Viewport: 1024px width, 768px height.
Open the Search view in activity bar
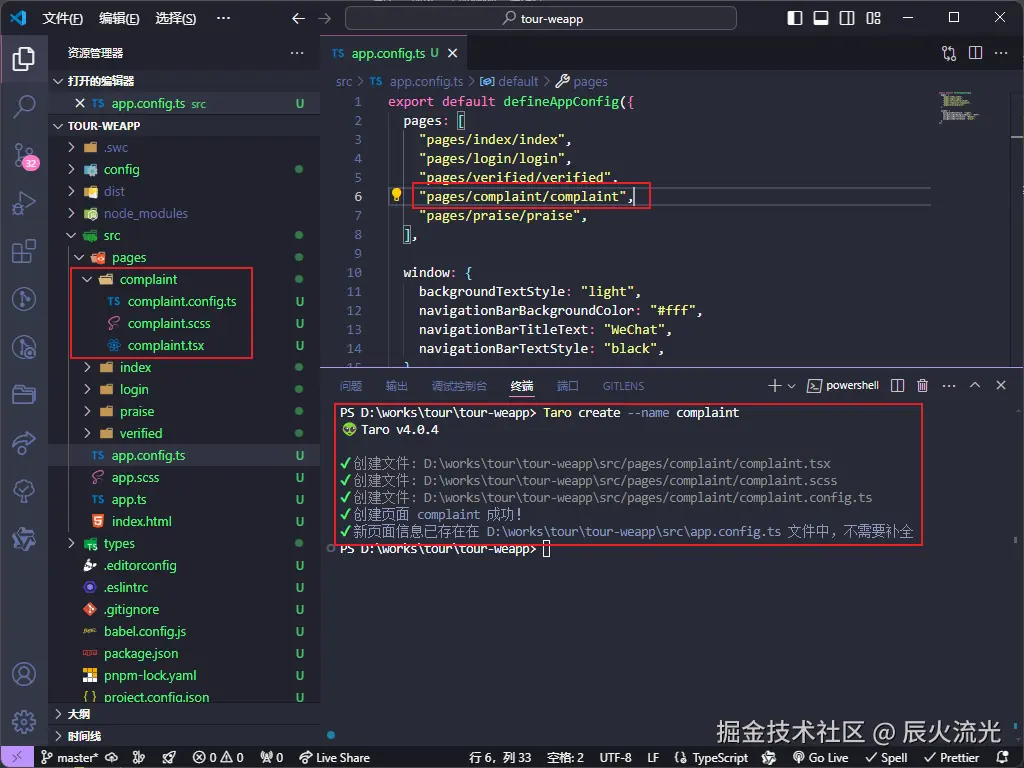click(x=23, y=106)
